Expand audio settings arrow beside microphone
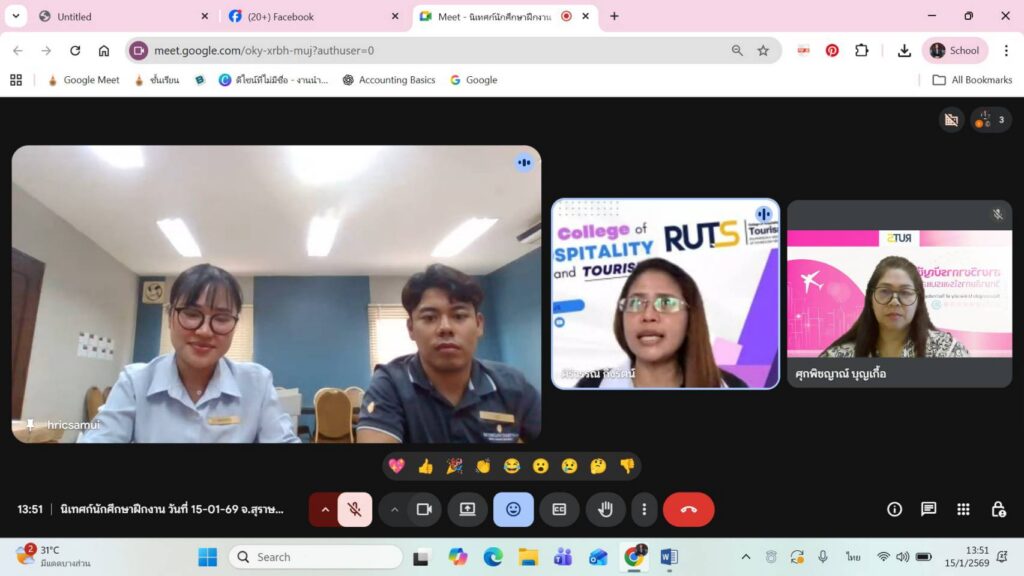Screen dimensions: 1024x576 click(x=324, y=509)
